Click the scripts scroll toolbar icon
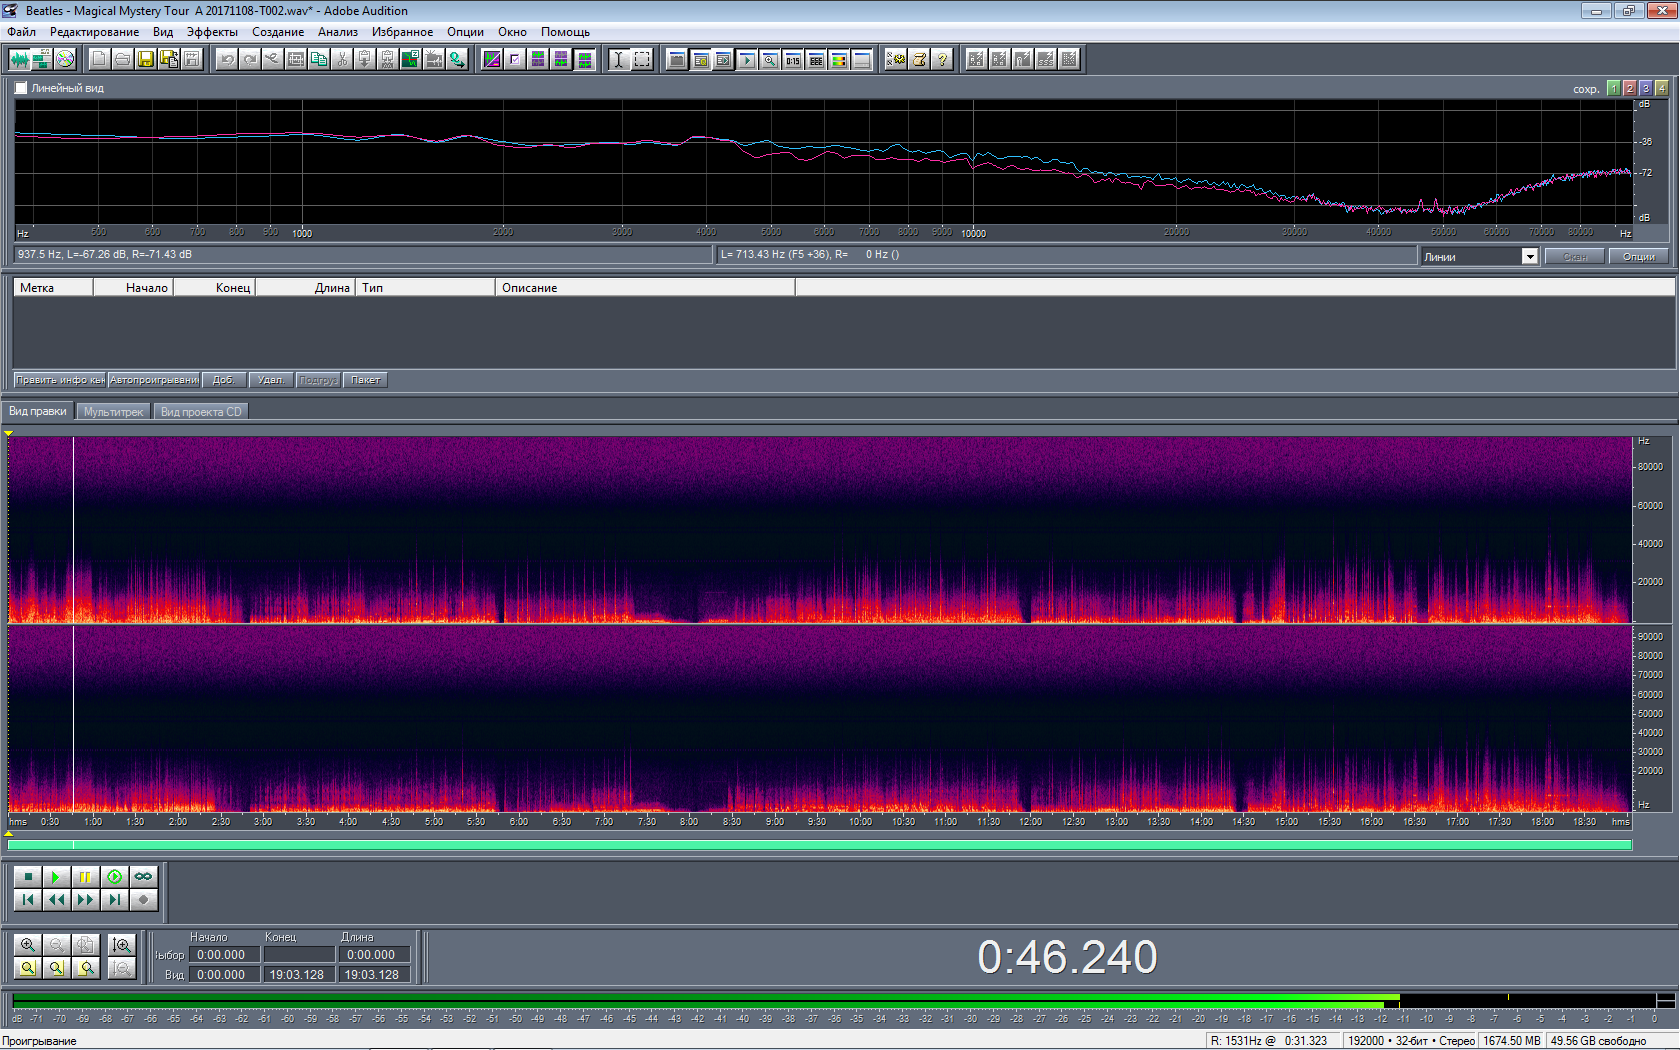This screenshot has height=1050, width=1680. pos(919,59)
